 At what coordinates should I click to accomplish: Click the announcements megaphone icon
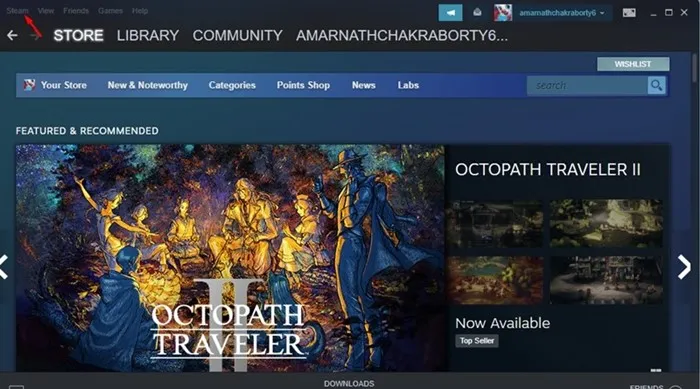[x=450, y=13]
